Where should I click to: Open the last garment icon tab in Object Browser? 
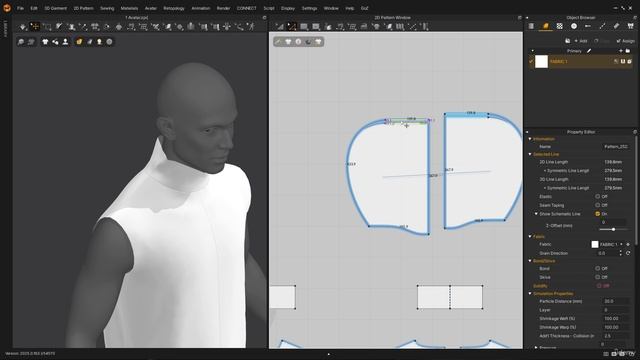tap(631, 26)
